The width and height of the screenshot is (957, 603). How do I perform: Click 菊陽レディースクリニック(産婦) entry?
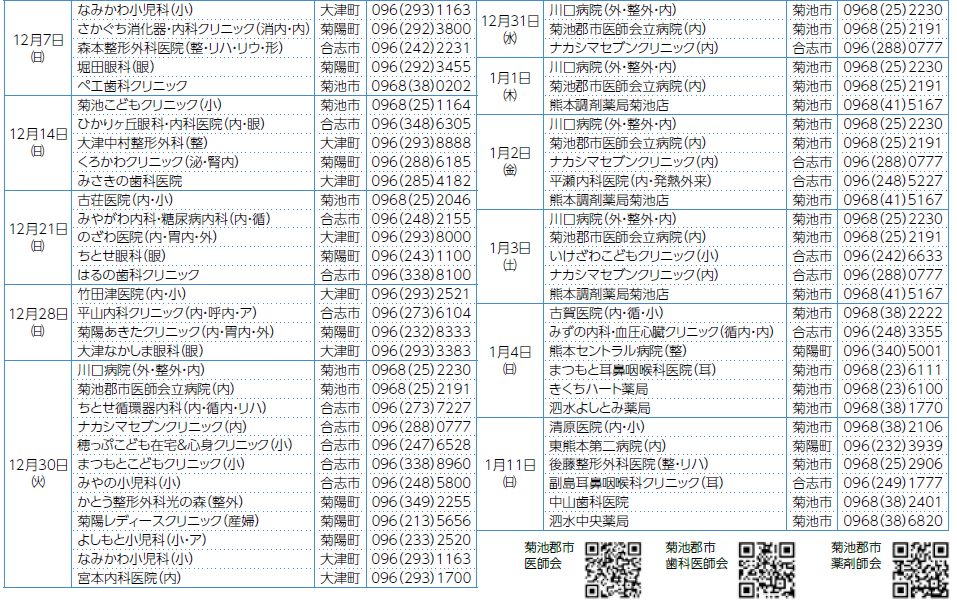click(x=167, y=521)
